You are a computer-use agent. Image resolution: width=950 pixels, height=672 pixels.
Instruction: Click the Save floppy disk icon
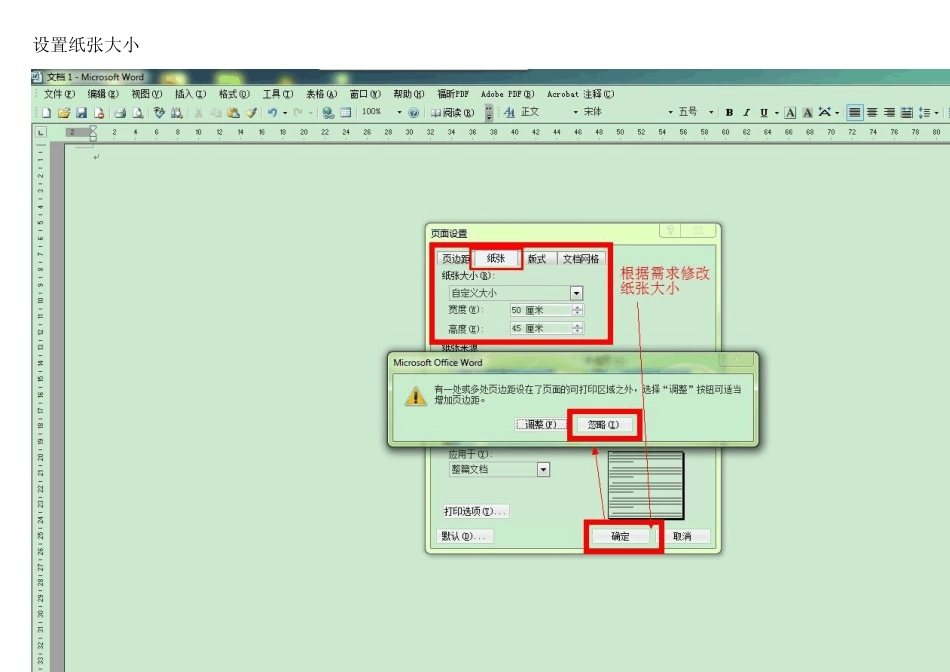(x=81, y=113)
